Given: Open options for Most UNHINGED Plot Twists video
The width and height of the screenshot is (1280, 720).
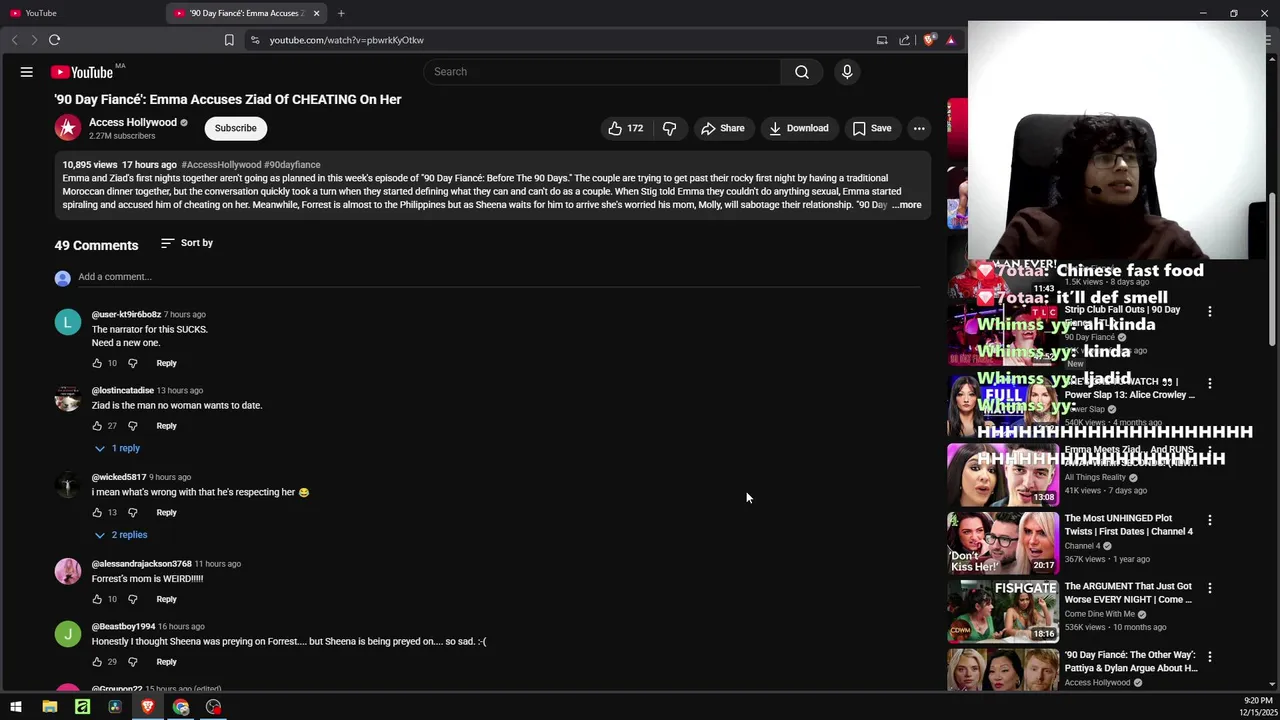Looking at the screenshot, I should pyautogui.click(x=1210, y=520).
